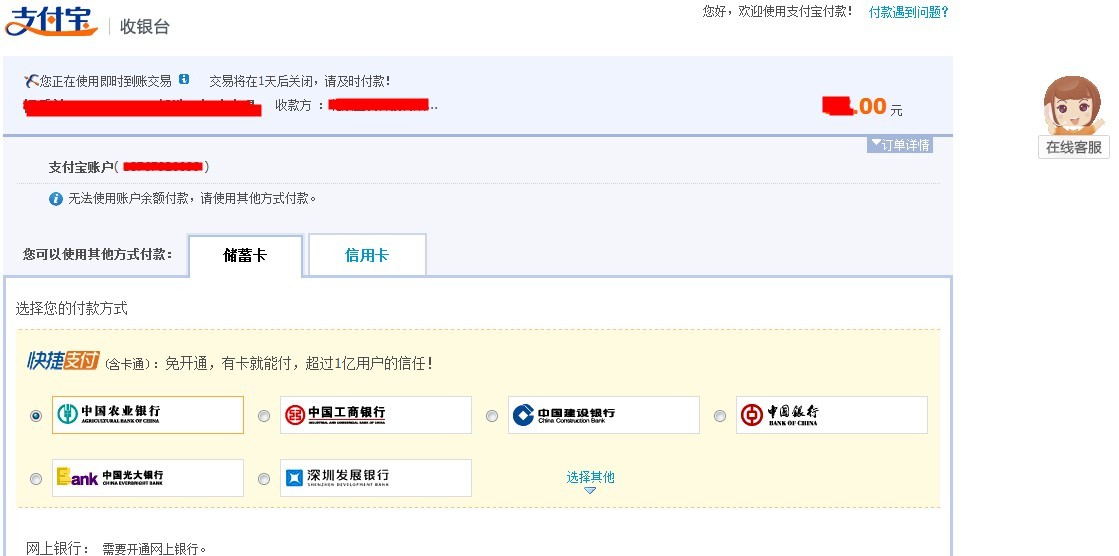Click the 您可以使用其他方式付款 label
Viewport: 1119px width, 556px height.
pyautogui.click(x=97, y=254)
